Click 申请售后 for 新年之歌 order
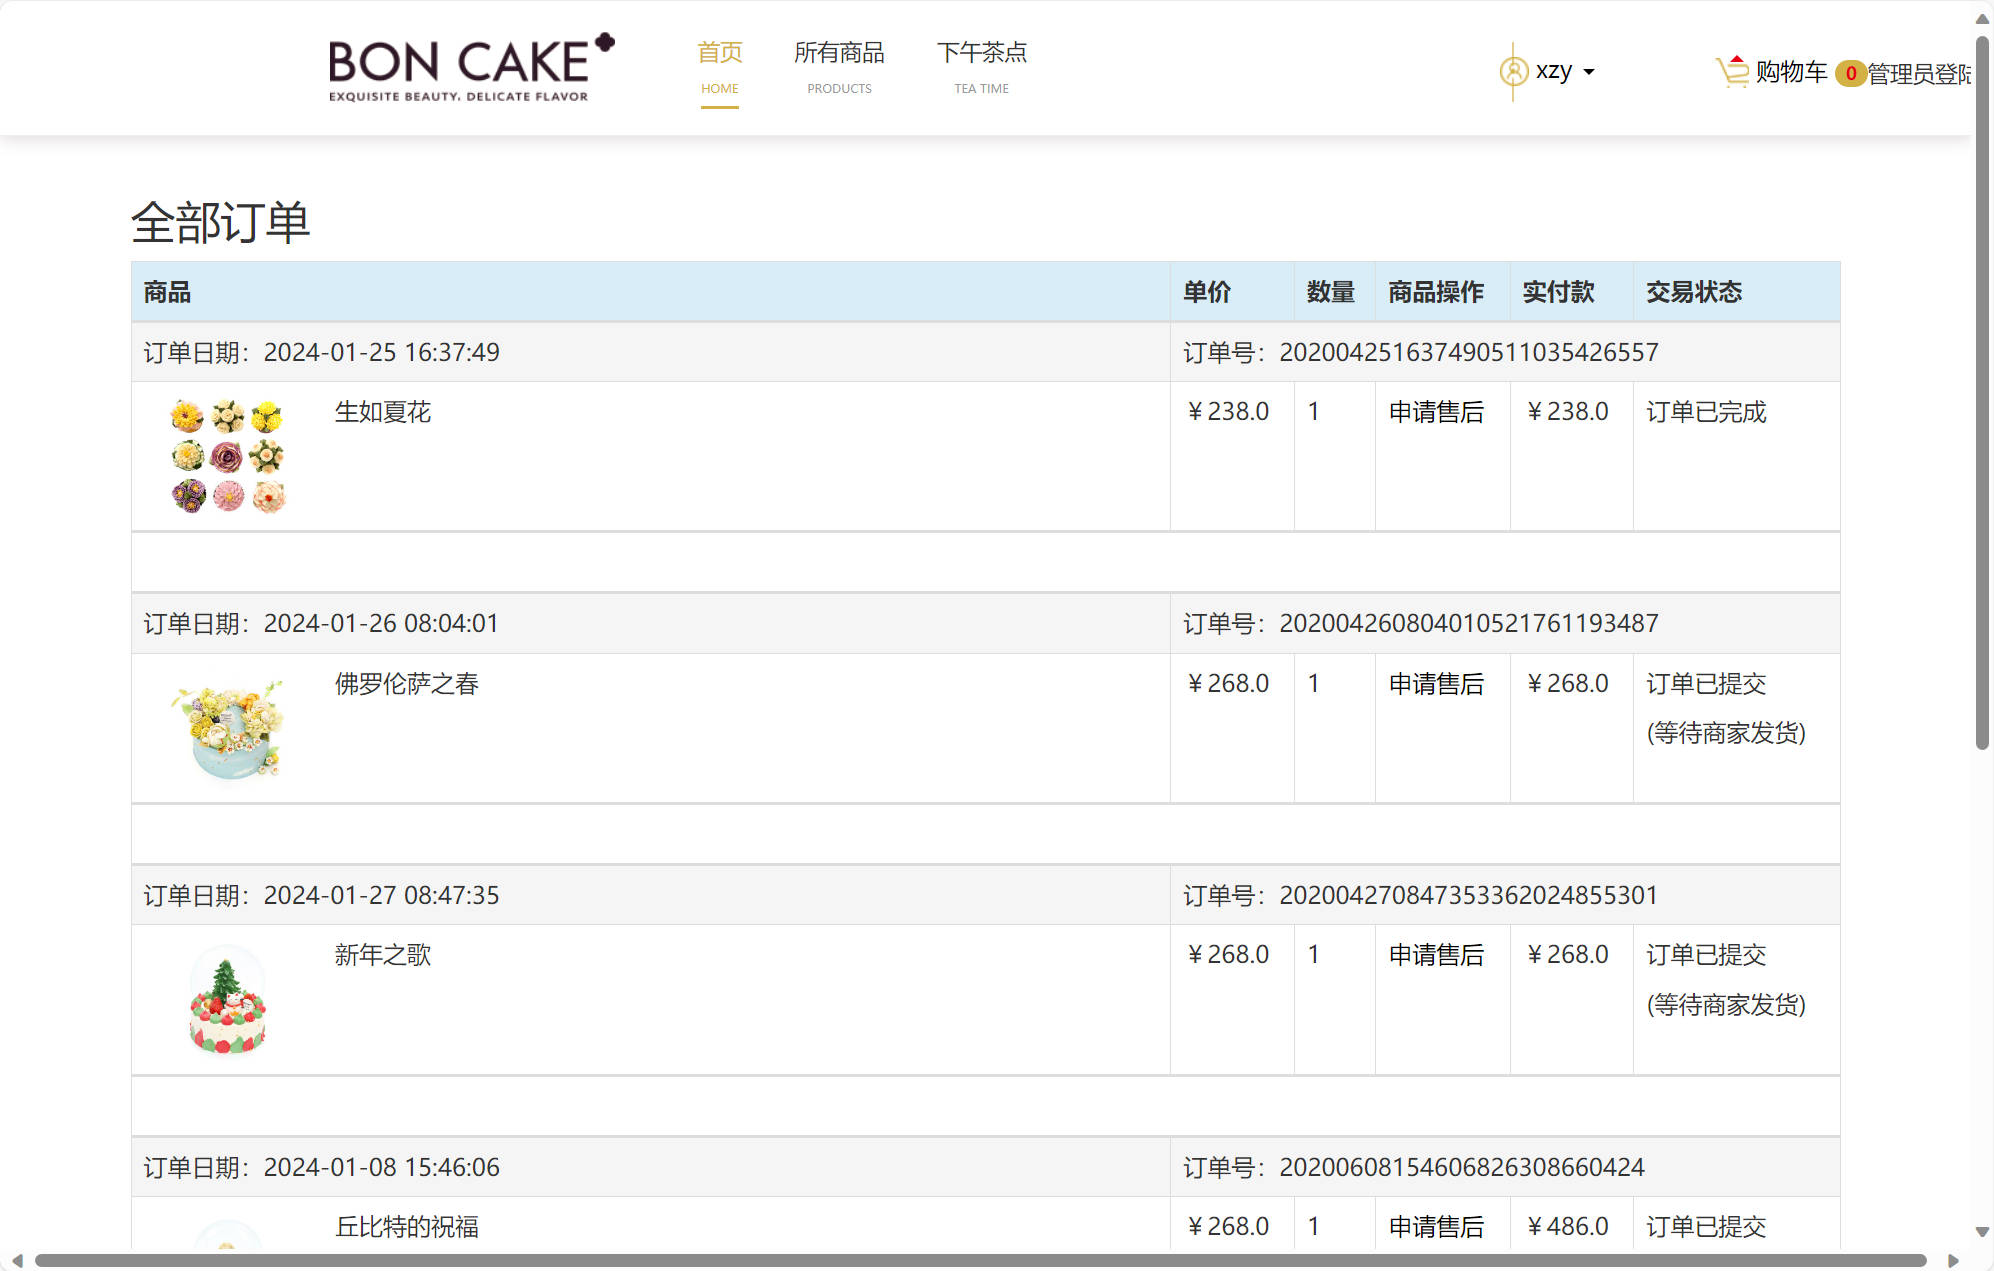 coord(1436,955)
